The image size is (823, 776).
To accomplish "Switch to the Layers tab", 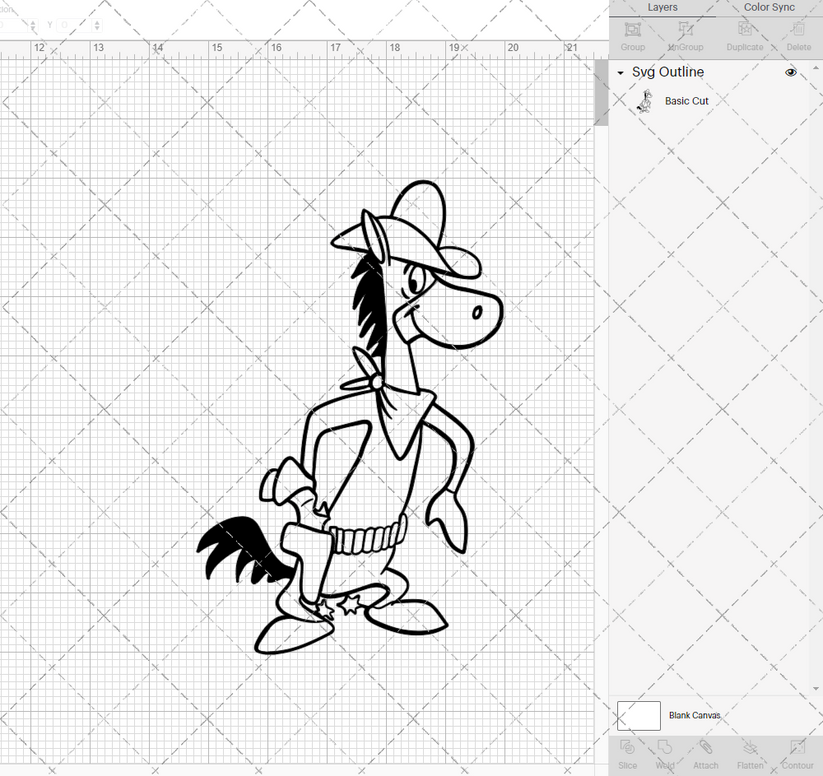I will pos(662,8).
